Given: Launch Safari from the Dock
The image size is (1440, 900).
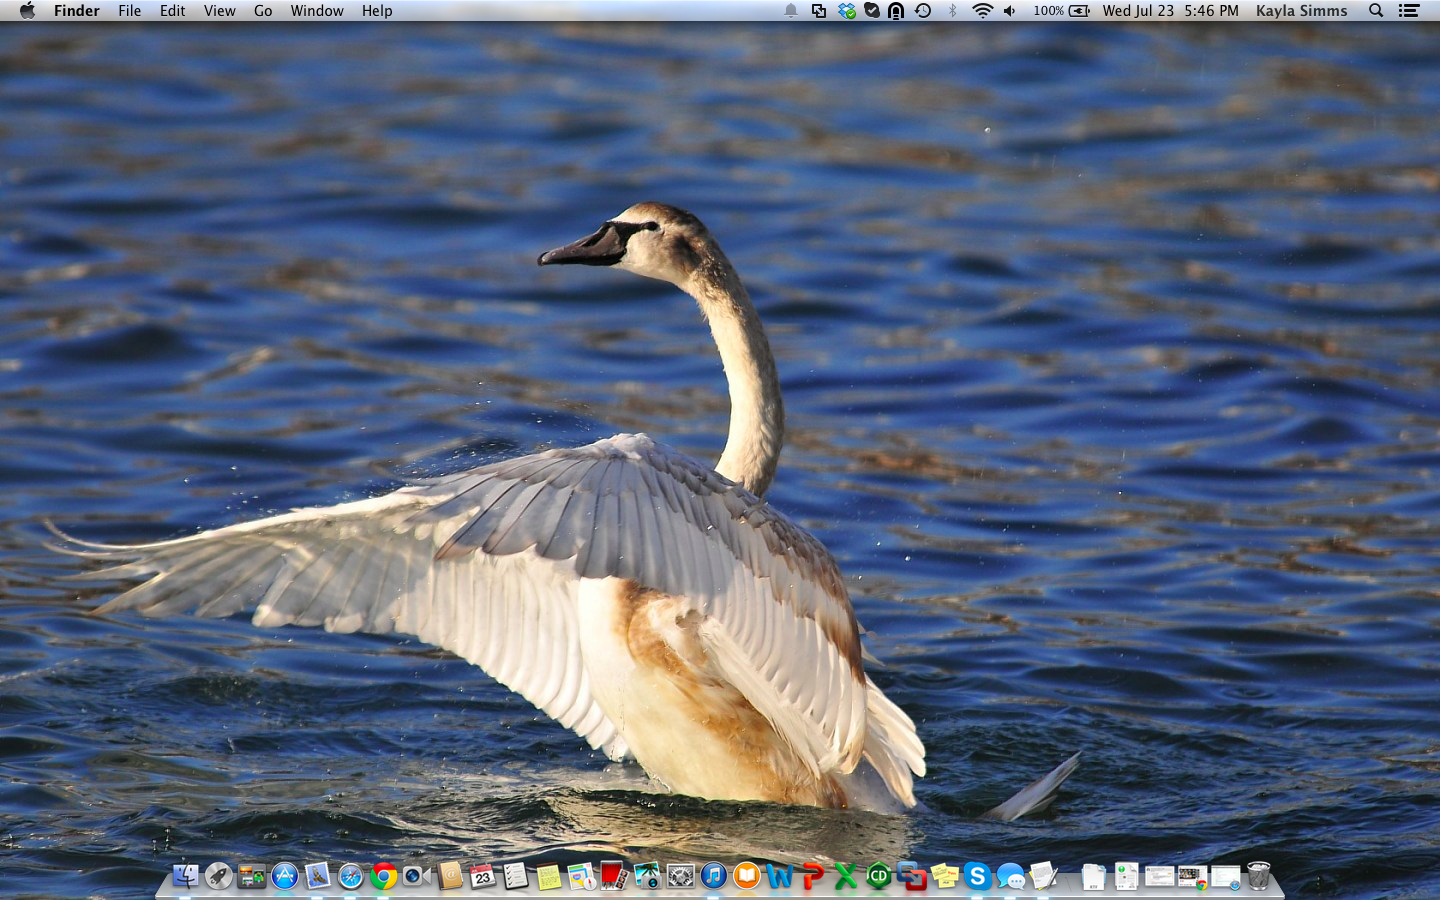Looking at the screenshot, I should click(x=350, y=877).
